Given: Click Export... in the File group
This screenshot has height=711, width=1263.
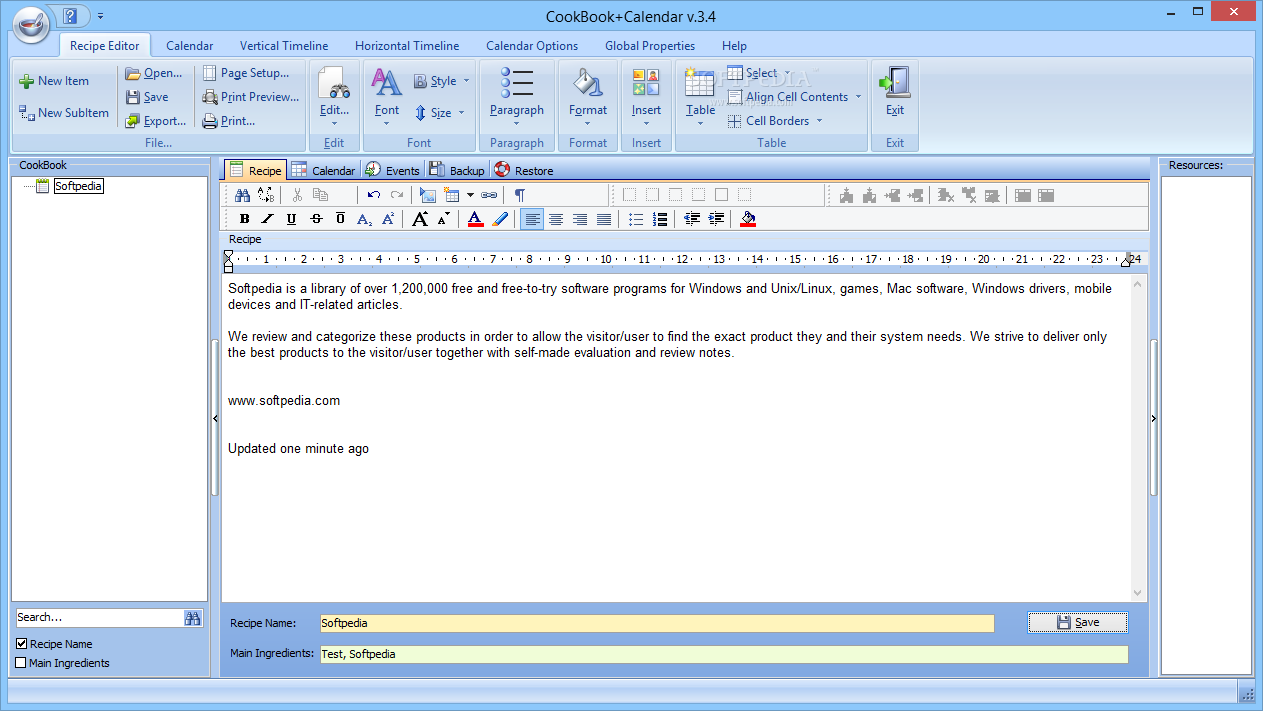Looking at the screenshot, I should point(155,121).
